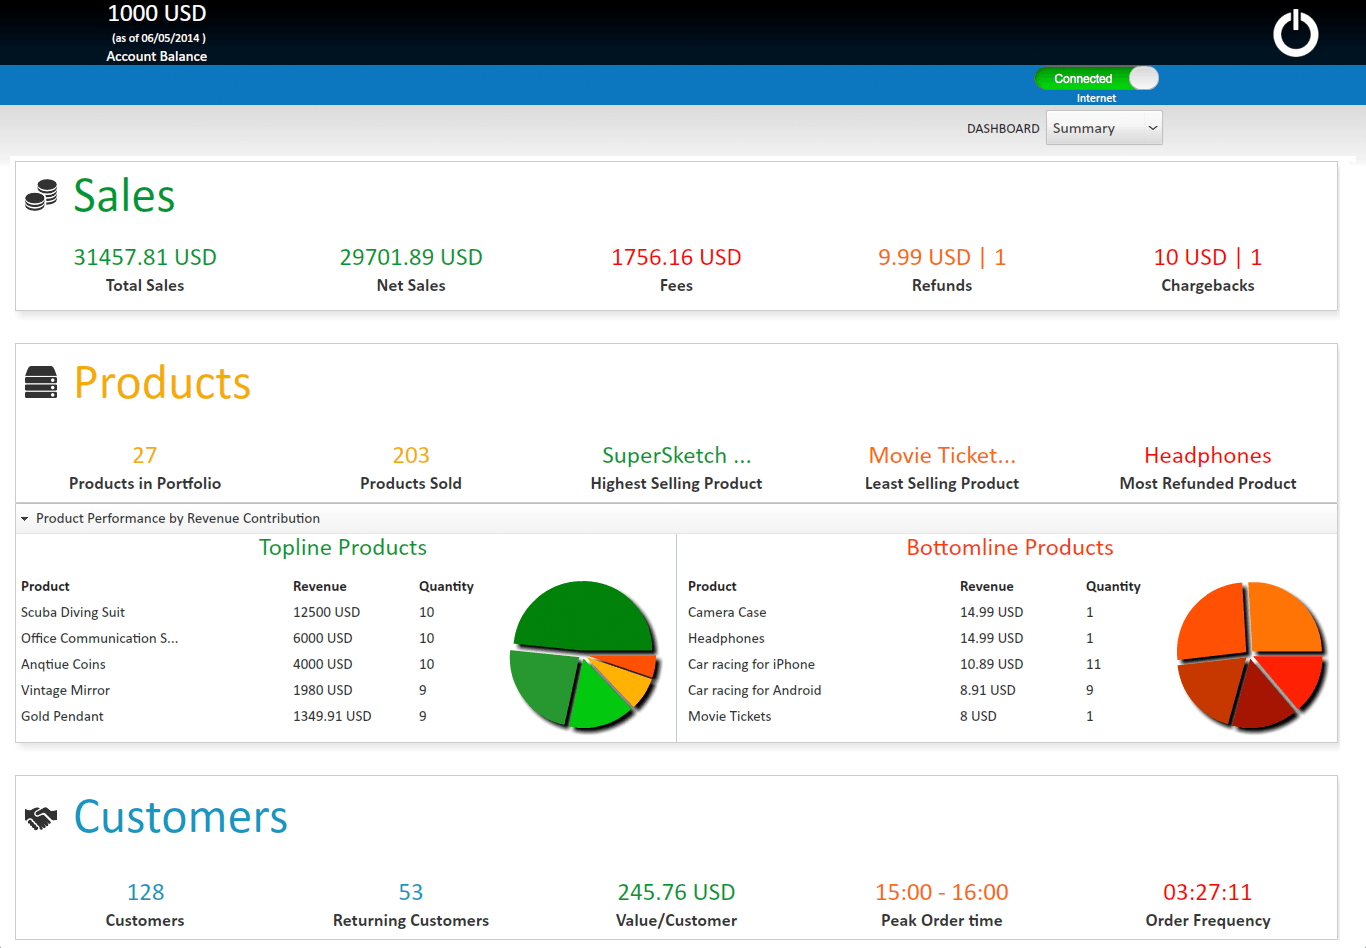Click the Sales coins stack icon
Screen dimensions: 1366x948
click(x=41, y=195)
